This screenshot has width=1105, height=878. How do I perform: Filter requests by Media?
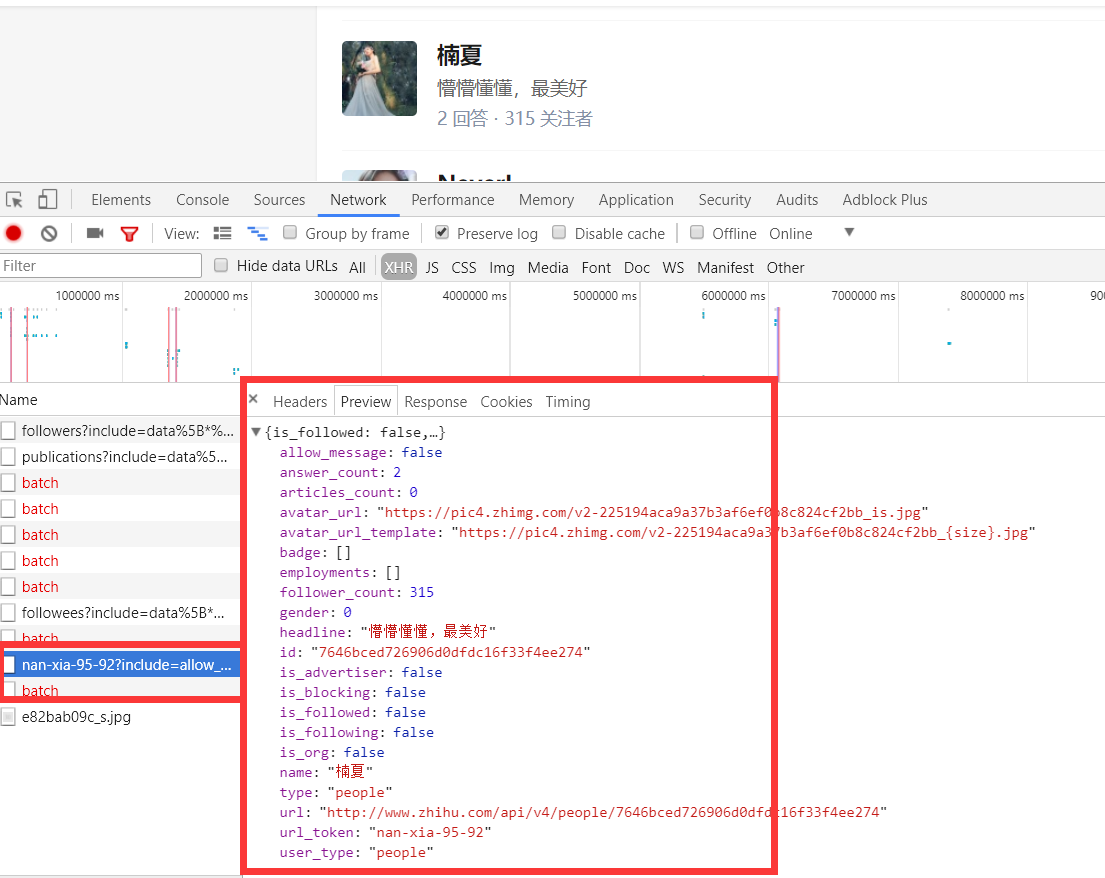tap(548, 268)
